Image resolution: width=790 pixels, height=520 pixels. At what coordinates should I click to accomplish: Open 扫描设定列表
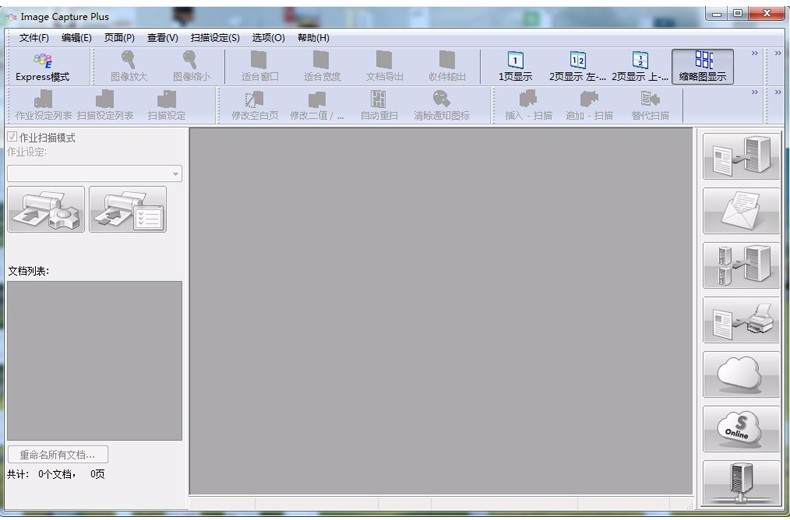coord(105,106)
